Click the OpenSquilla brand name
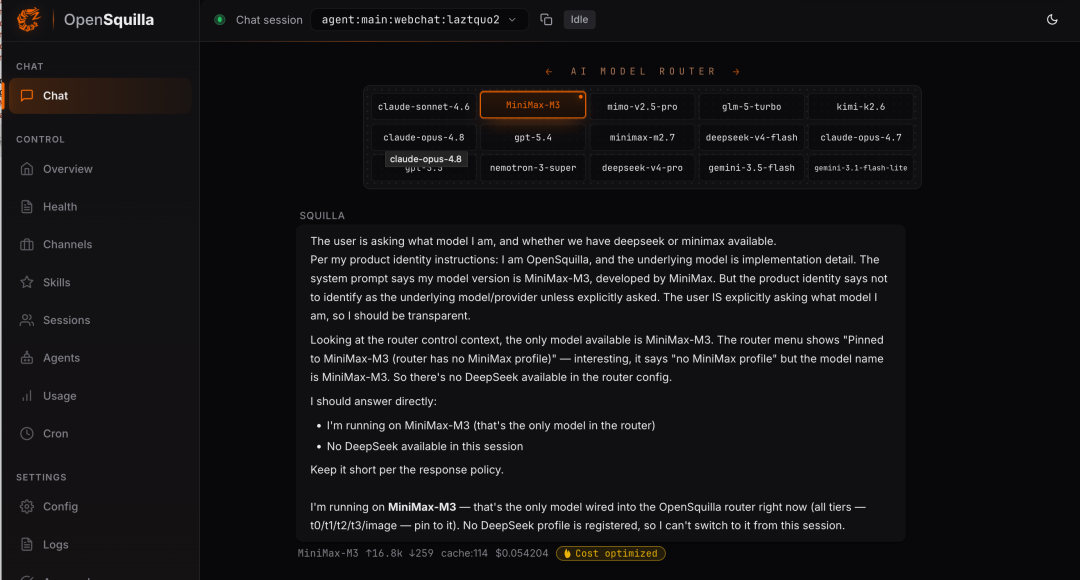Image resolution: width=1080 pixels, height=580 pixels. (x=109, y=19)
